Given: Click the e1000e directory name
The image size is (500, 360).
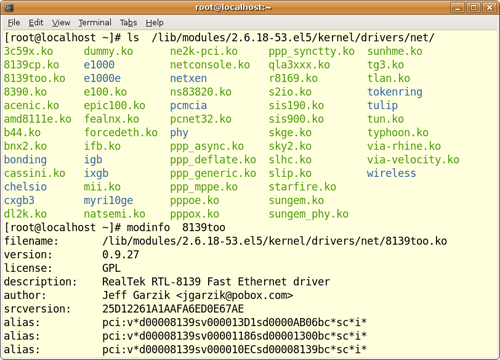Looking at the screenshot, I should (102, 78).
